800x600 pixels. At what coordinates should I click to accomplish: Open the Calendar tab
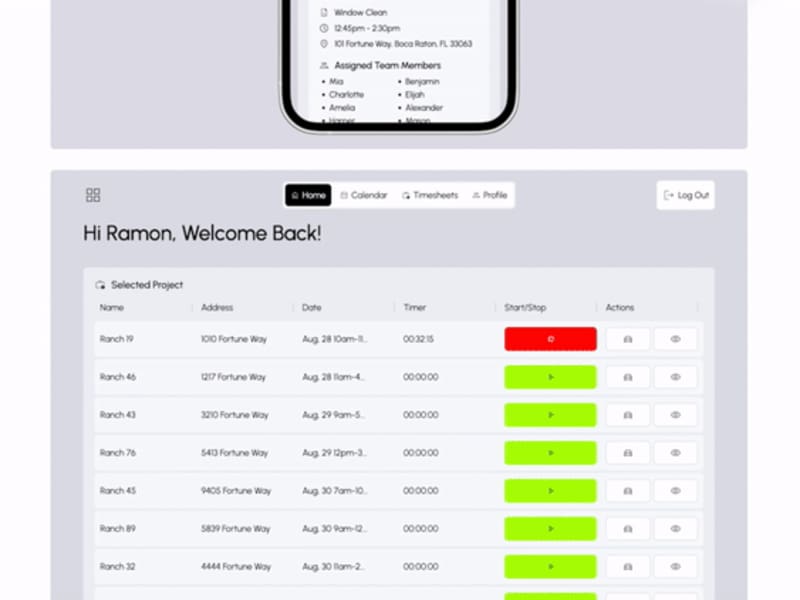click(364, 195)
